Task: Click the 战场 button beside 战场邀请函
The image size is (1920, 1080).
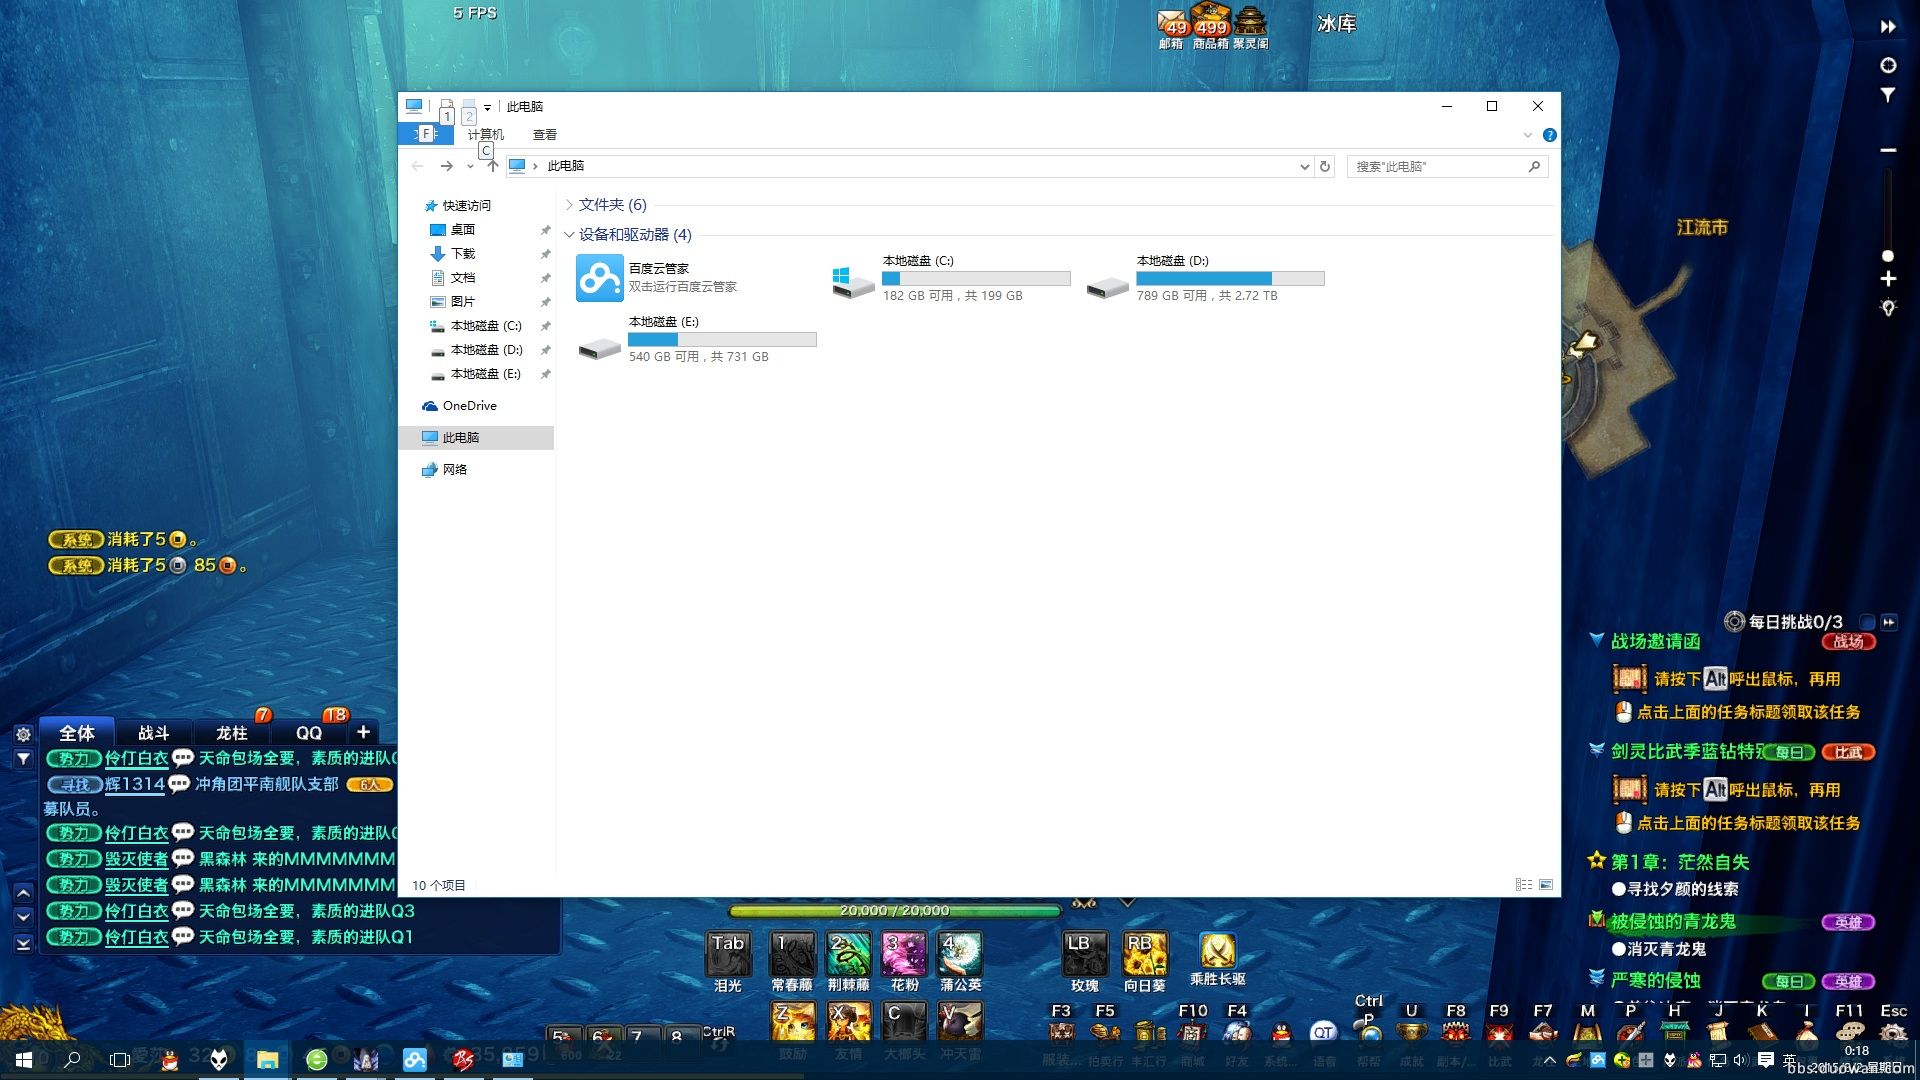Action: (1848, 641)
